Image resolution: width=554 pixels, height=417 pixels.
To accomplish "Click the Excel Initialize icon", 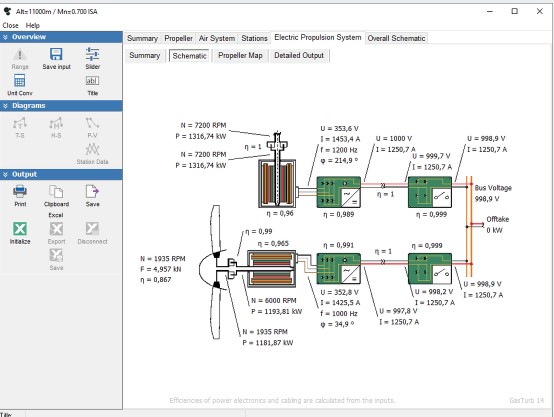I will (x=20, y=229).
